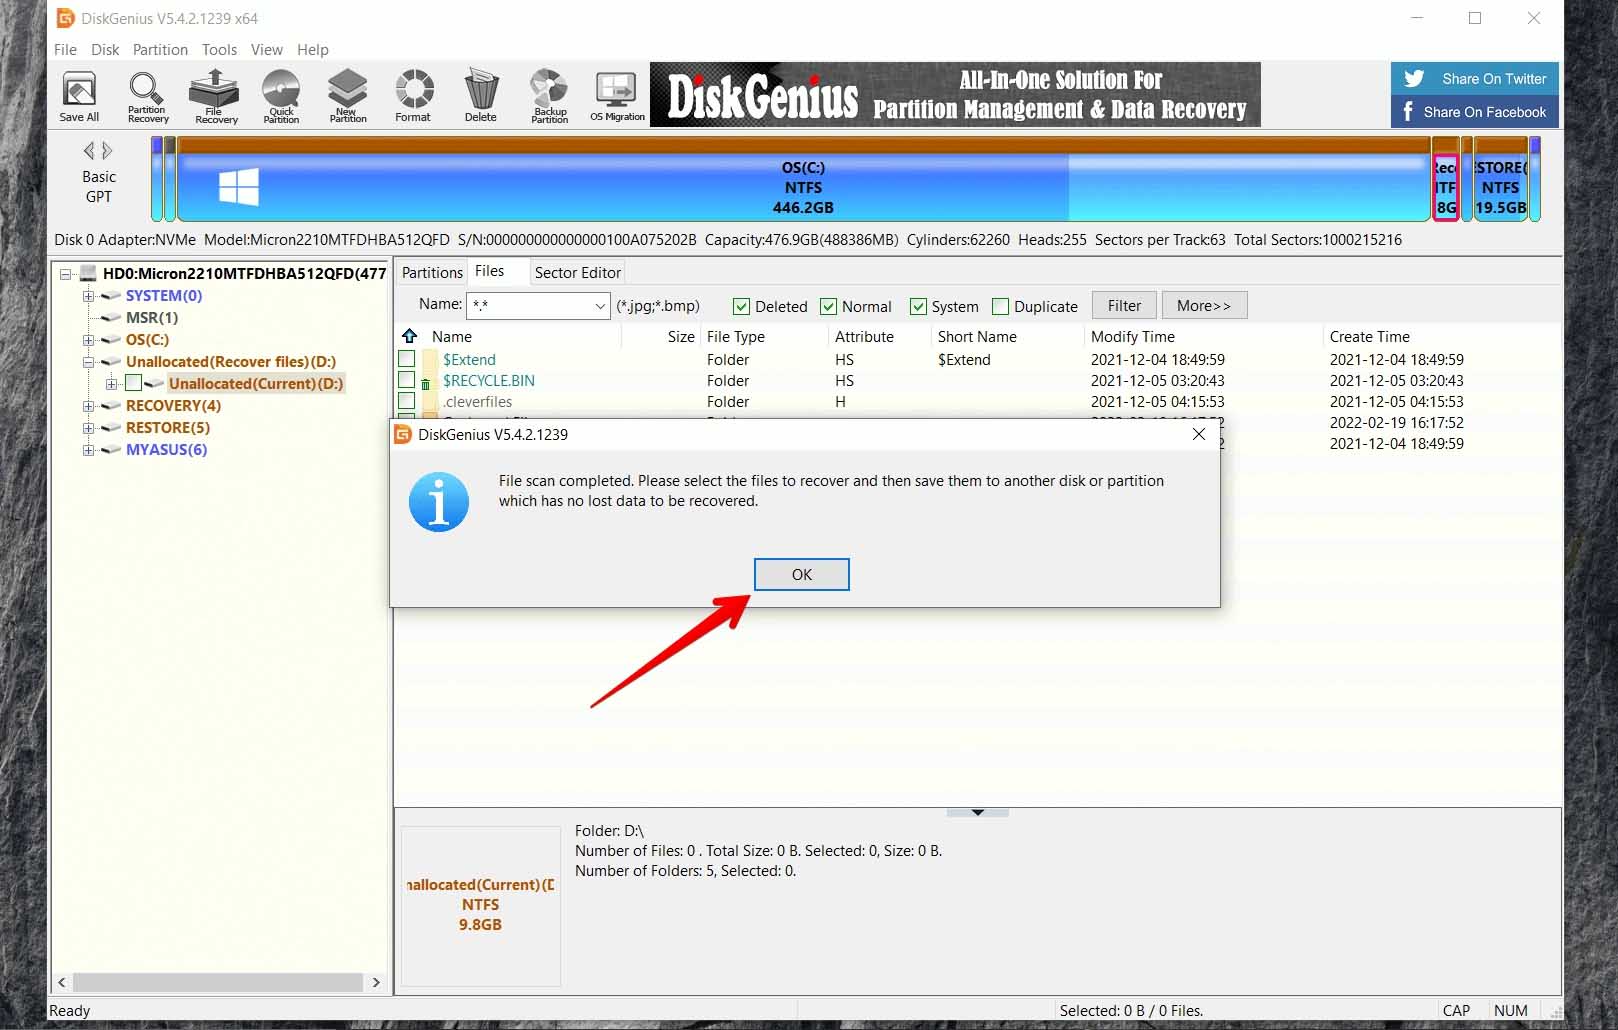Screen dimensions: 1618x1030
Task: Go to previous disk with left arrow
Action: 89,151
